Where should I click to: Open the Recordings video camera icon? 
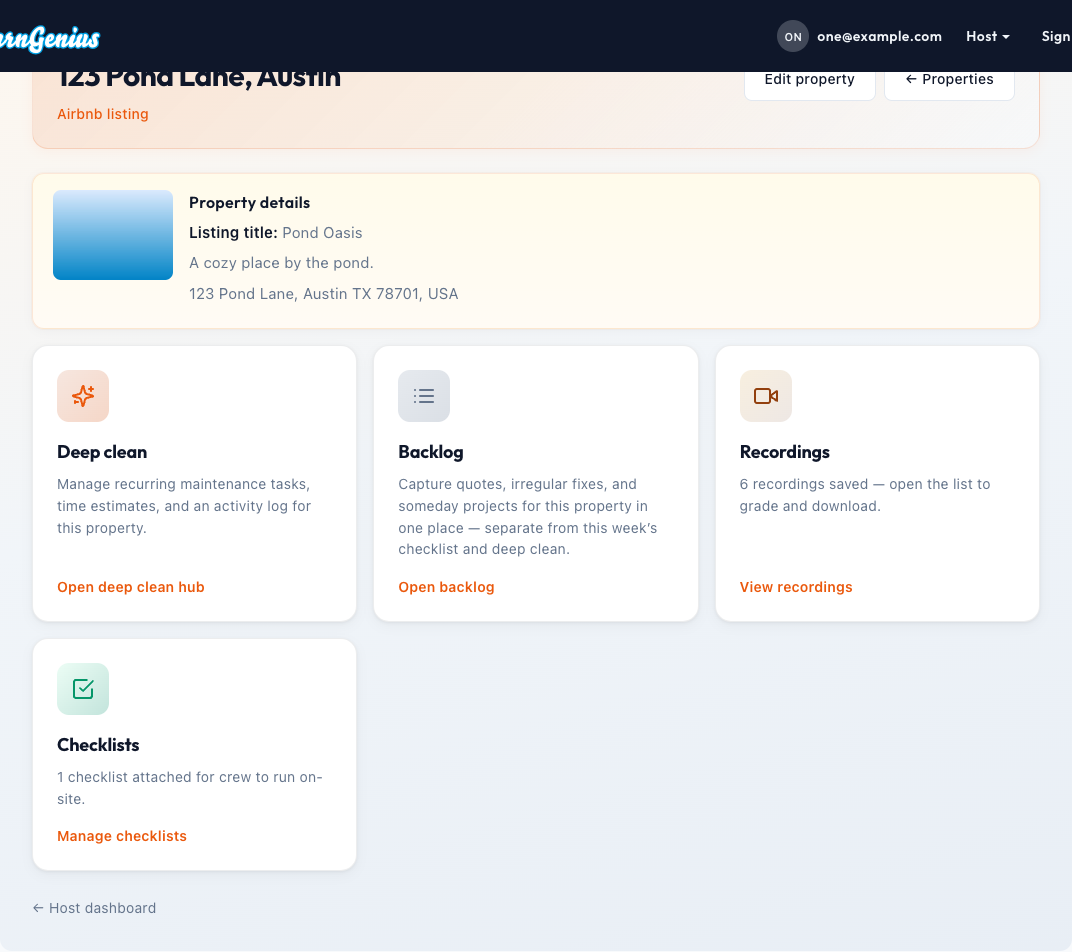point(765,396)
